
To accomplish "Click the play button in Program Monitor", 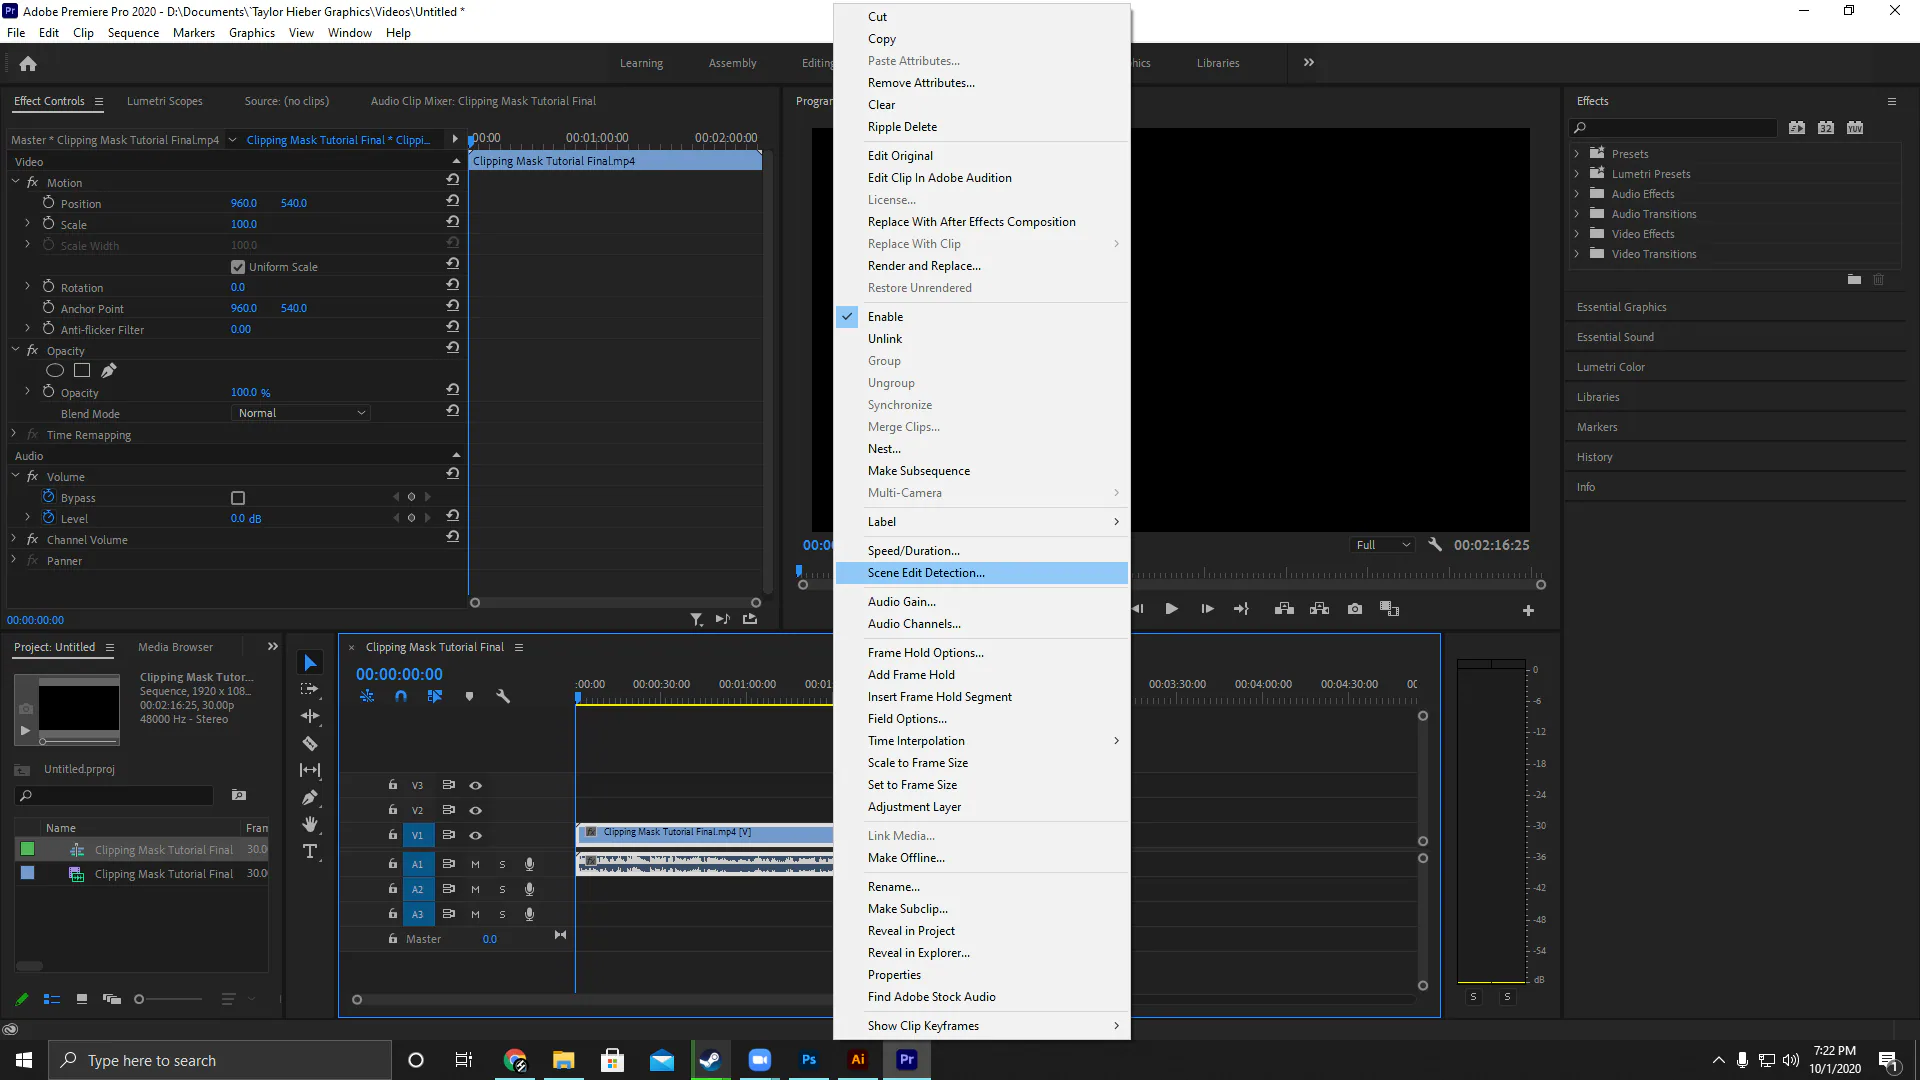I will pyautogui.click(x=1171, y=608).
